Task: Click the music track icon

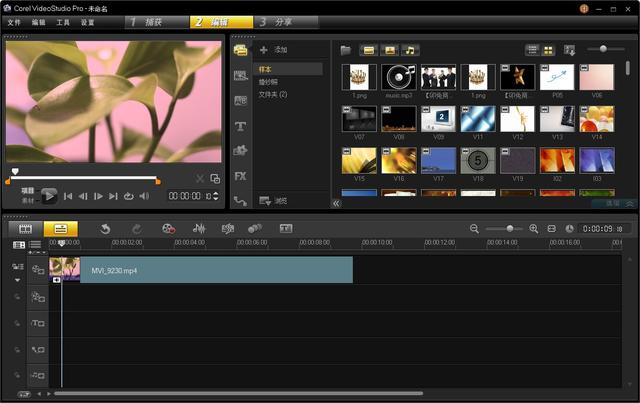Action: coord(38,375)
